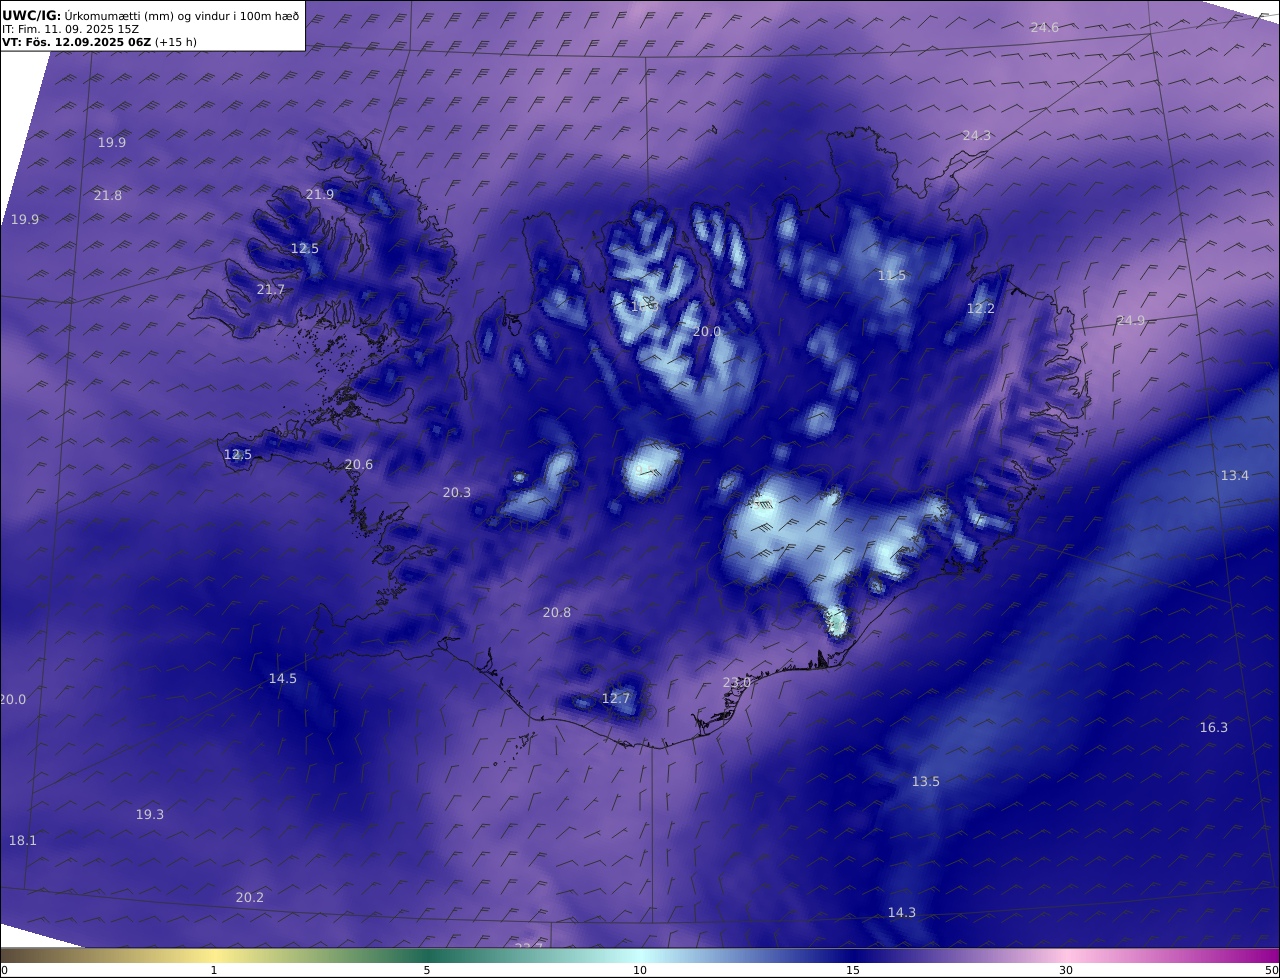
Task: Click the color scale tick label 30
Action: click(1066, 970)
